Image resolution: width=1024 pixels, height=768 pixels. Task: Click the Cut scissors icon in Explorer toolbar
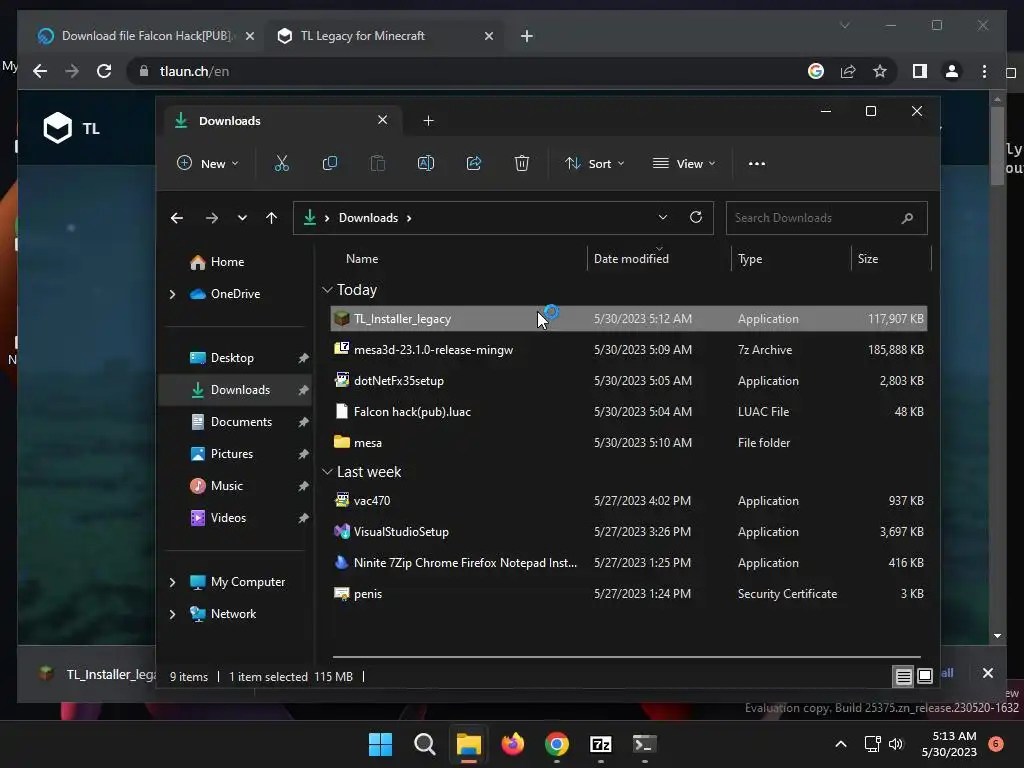point(281,163)
